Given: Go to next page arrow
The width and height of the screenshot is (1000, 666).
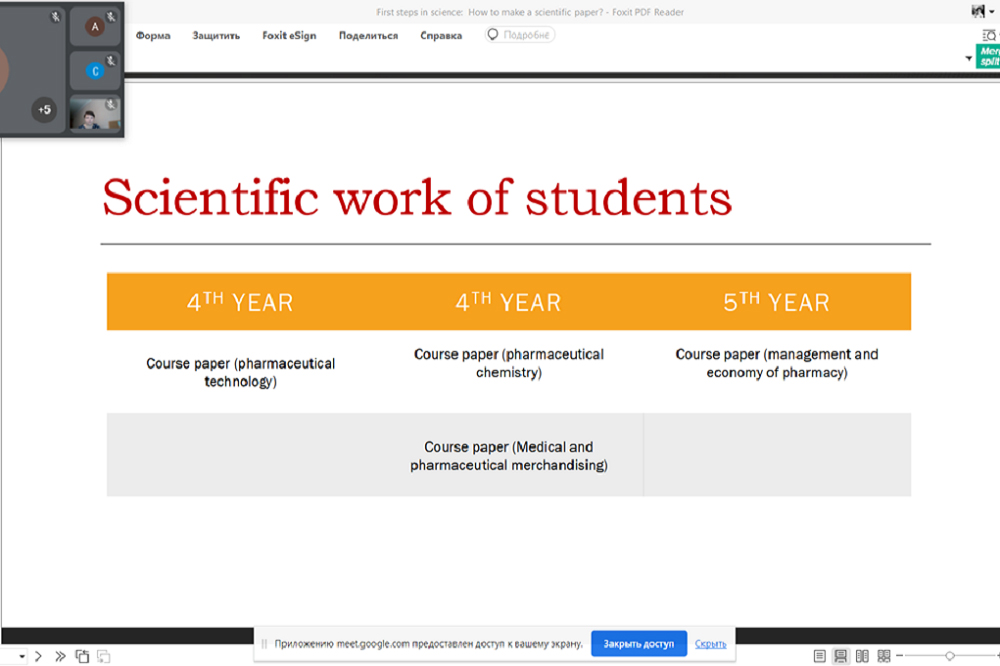Looking at the screenshot, I should point(38,657).
